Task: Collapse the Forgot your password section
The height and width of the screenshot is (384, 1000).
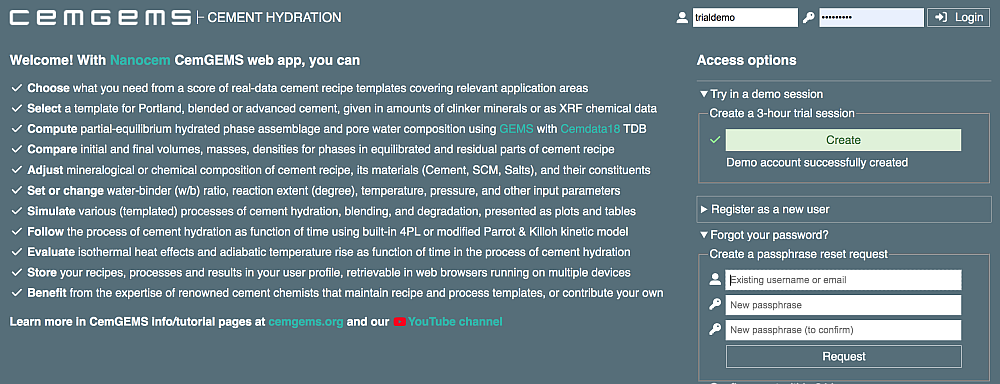Action: coord(764,235)
